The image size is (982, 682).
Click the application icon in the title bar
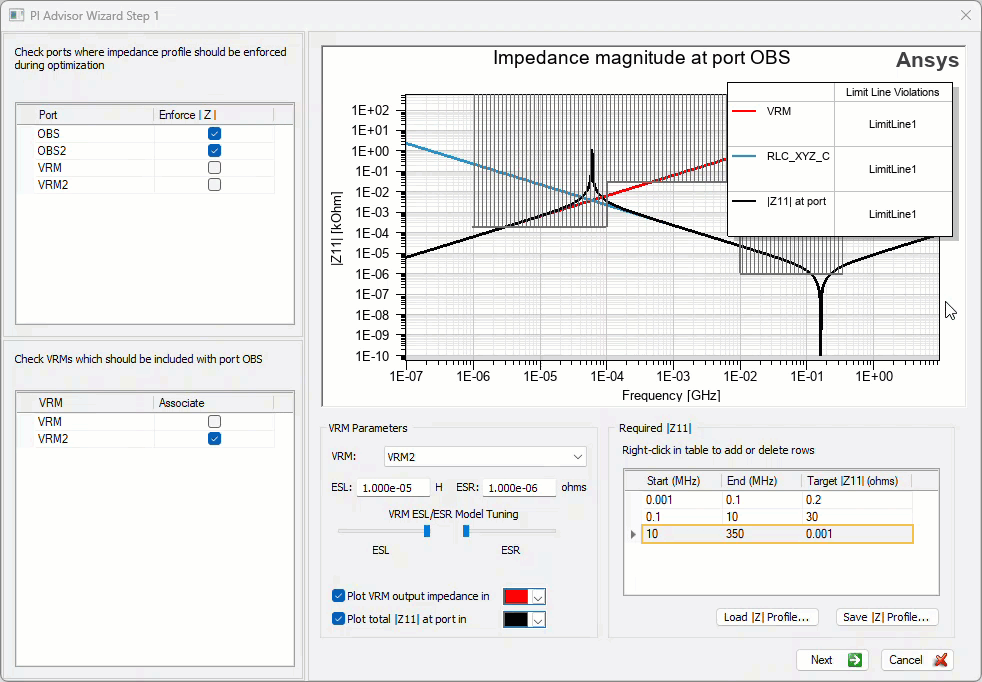coord(17,15)
